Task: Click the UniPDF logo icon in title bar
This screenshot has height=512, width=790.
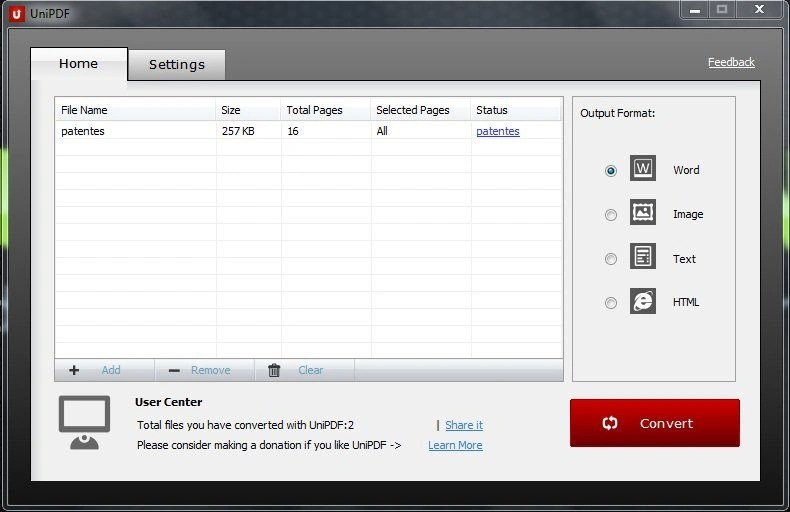Action: point(17,14)
